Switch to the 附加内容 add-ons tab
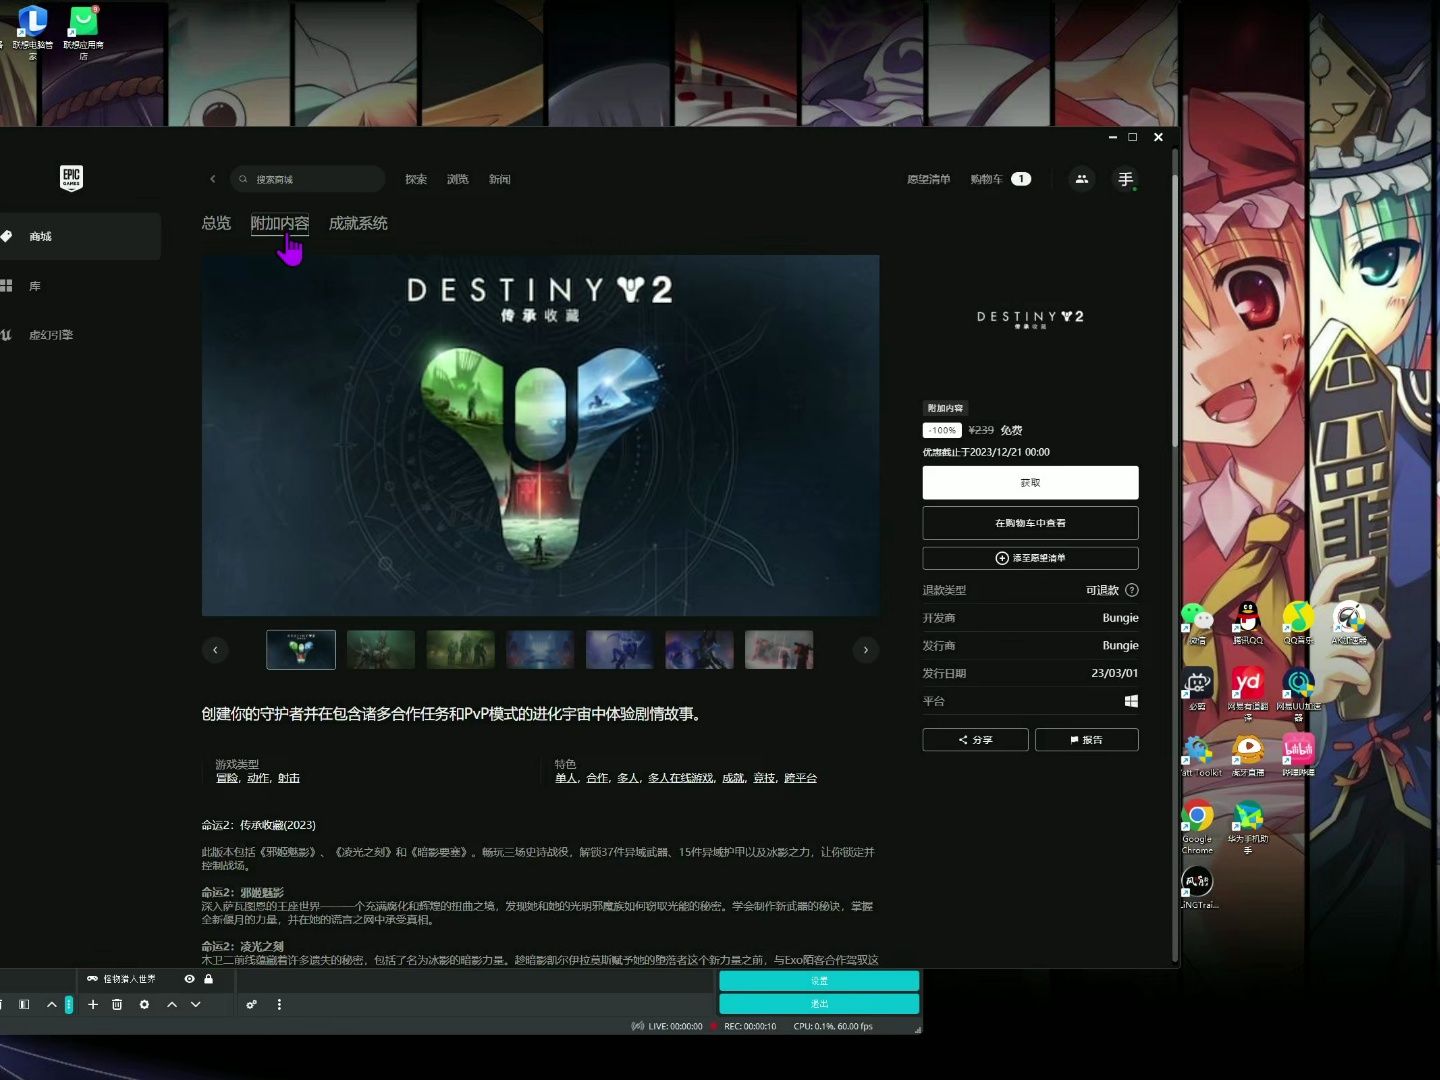Image resolution: width=1440 pixels, height=1080 pixels. (x=280, y=223)
